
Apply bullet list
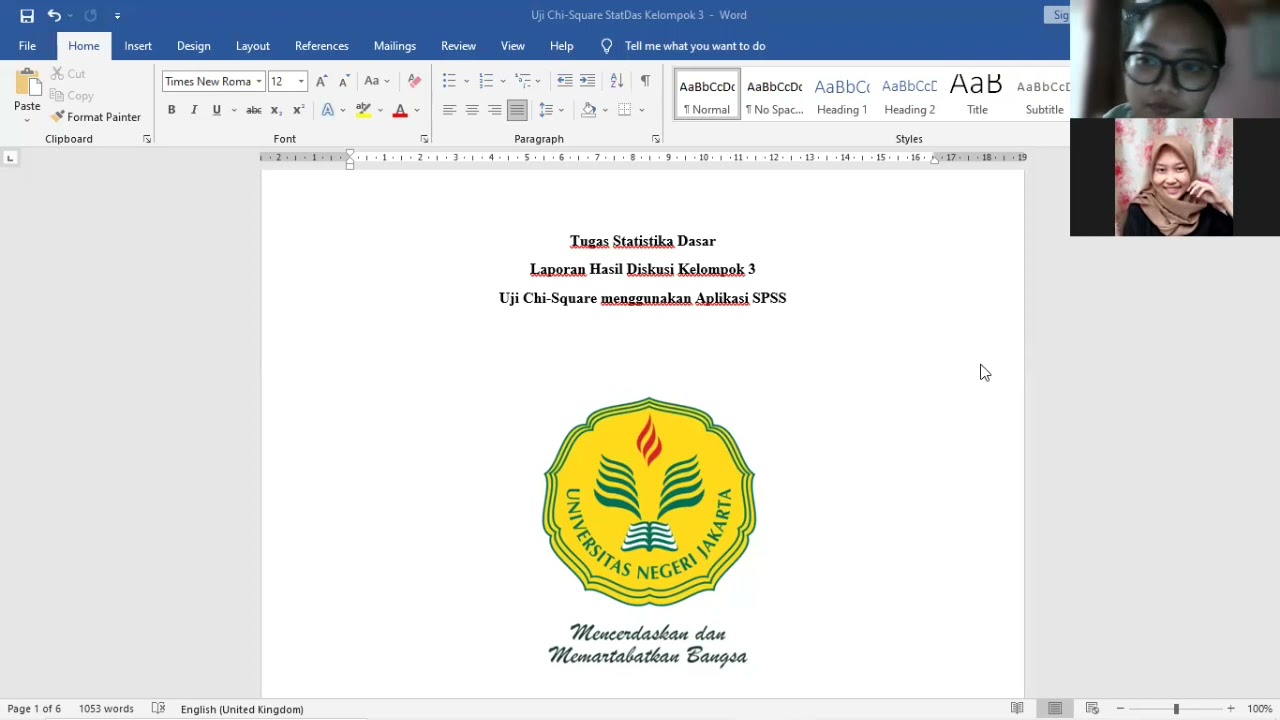click(449, 81)
